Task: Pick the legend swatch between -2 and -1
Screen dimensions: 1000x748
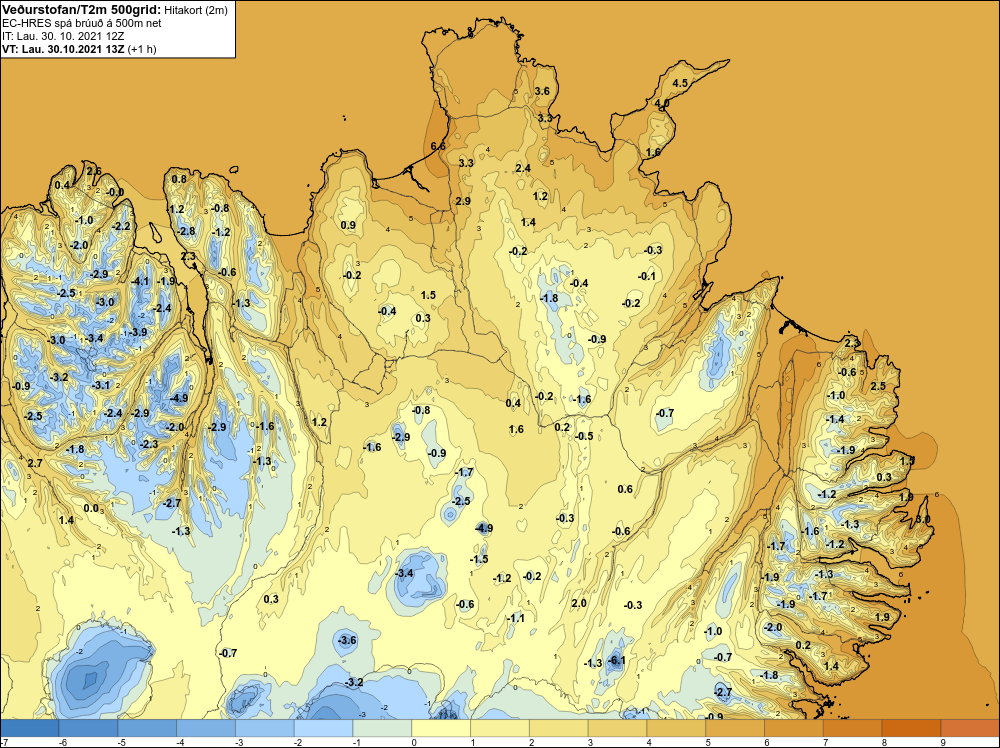Action: pos(324,728)
